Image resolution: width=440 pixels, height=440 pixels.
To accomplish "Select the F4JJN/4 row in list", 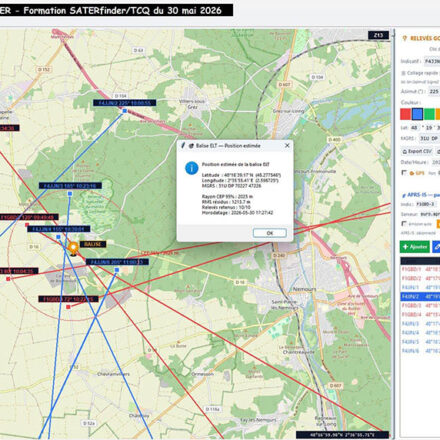I will coord(420,333).
